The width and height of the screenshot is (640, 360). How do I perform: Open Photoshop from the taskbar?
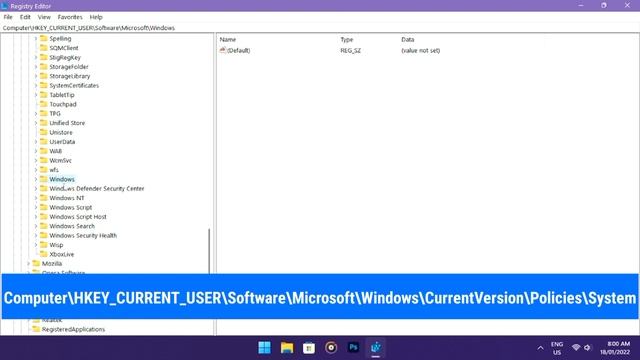click(353, 348)
